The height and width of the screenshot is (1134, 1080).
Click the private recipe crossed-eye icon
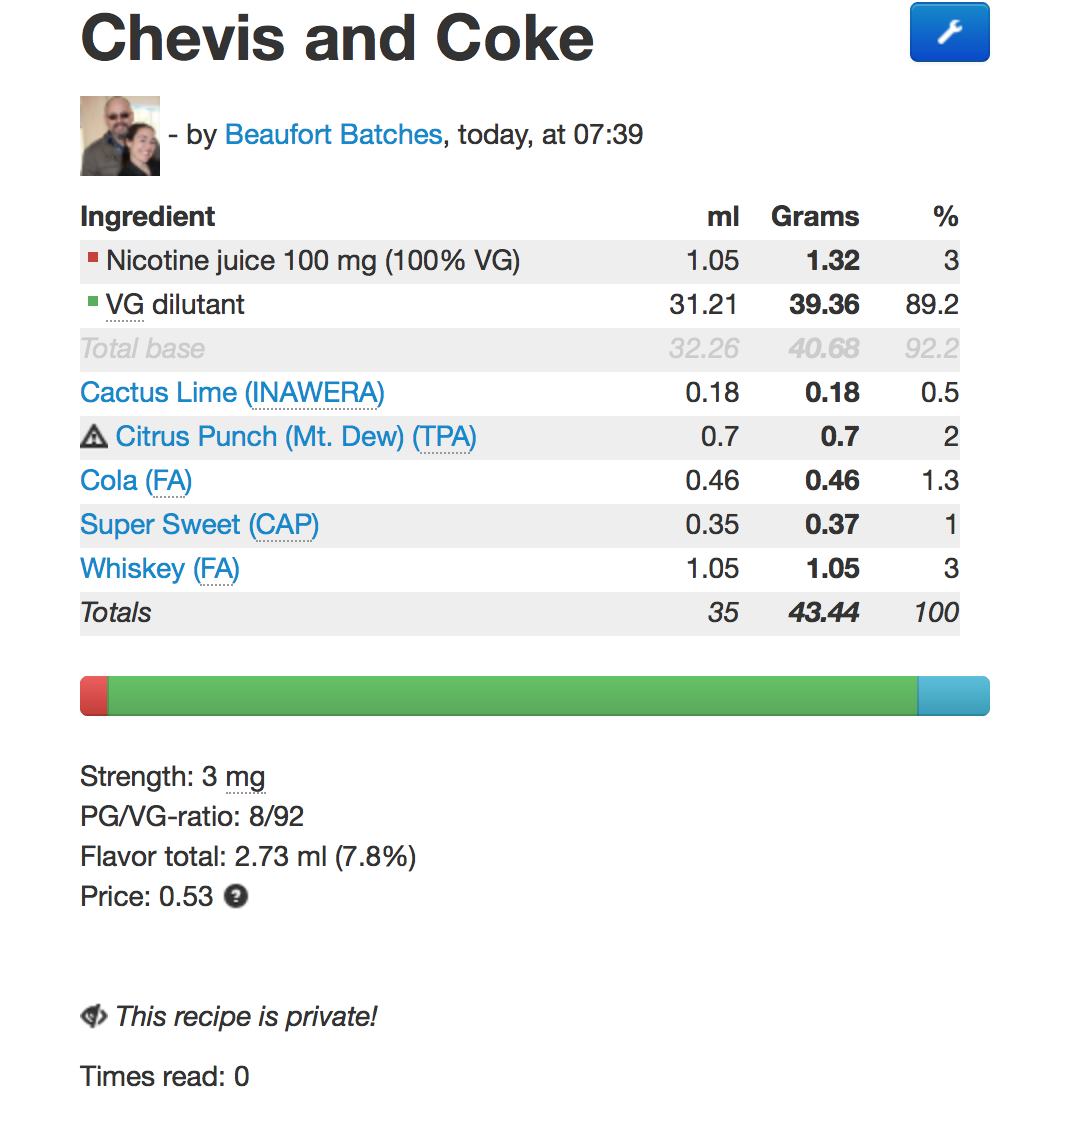point(93,1016)
